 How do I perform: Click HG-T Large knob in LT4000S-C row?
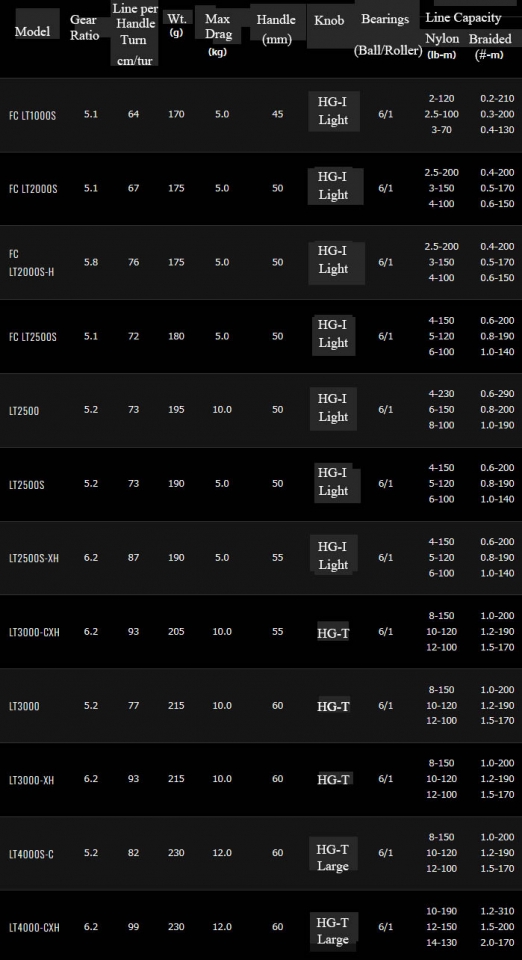pos(333,857)
